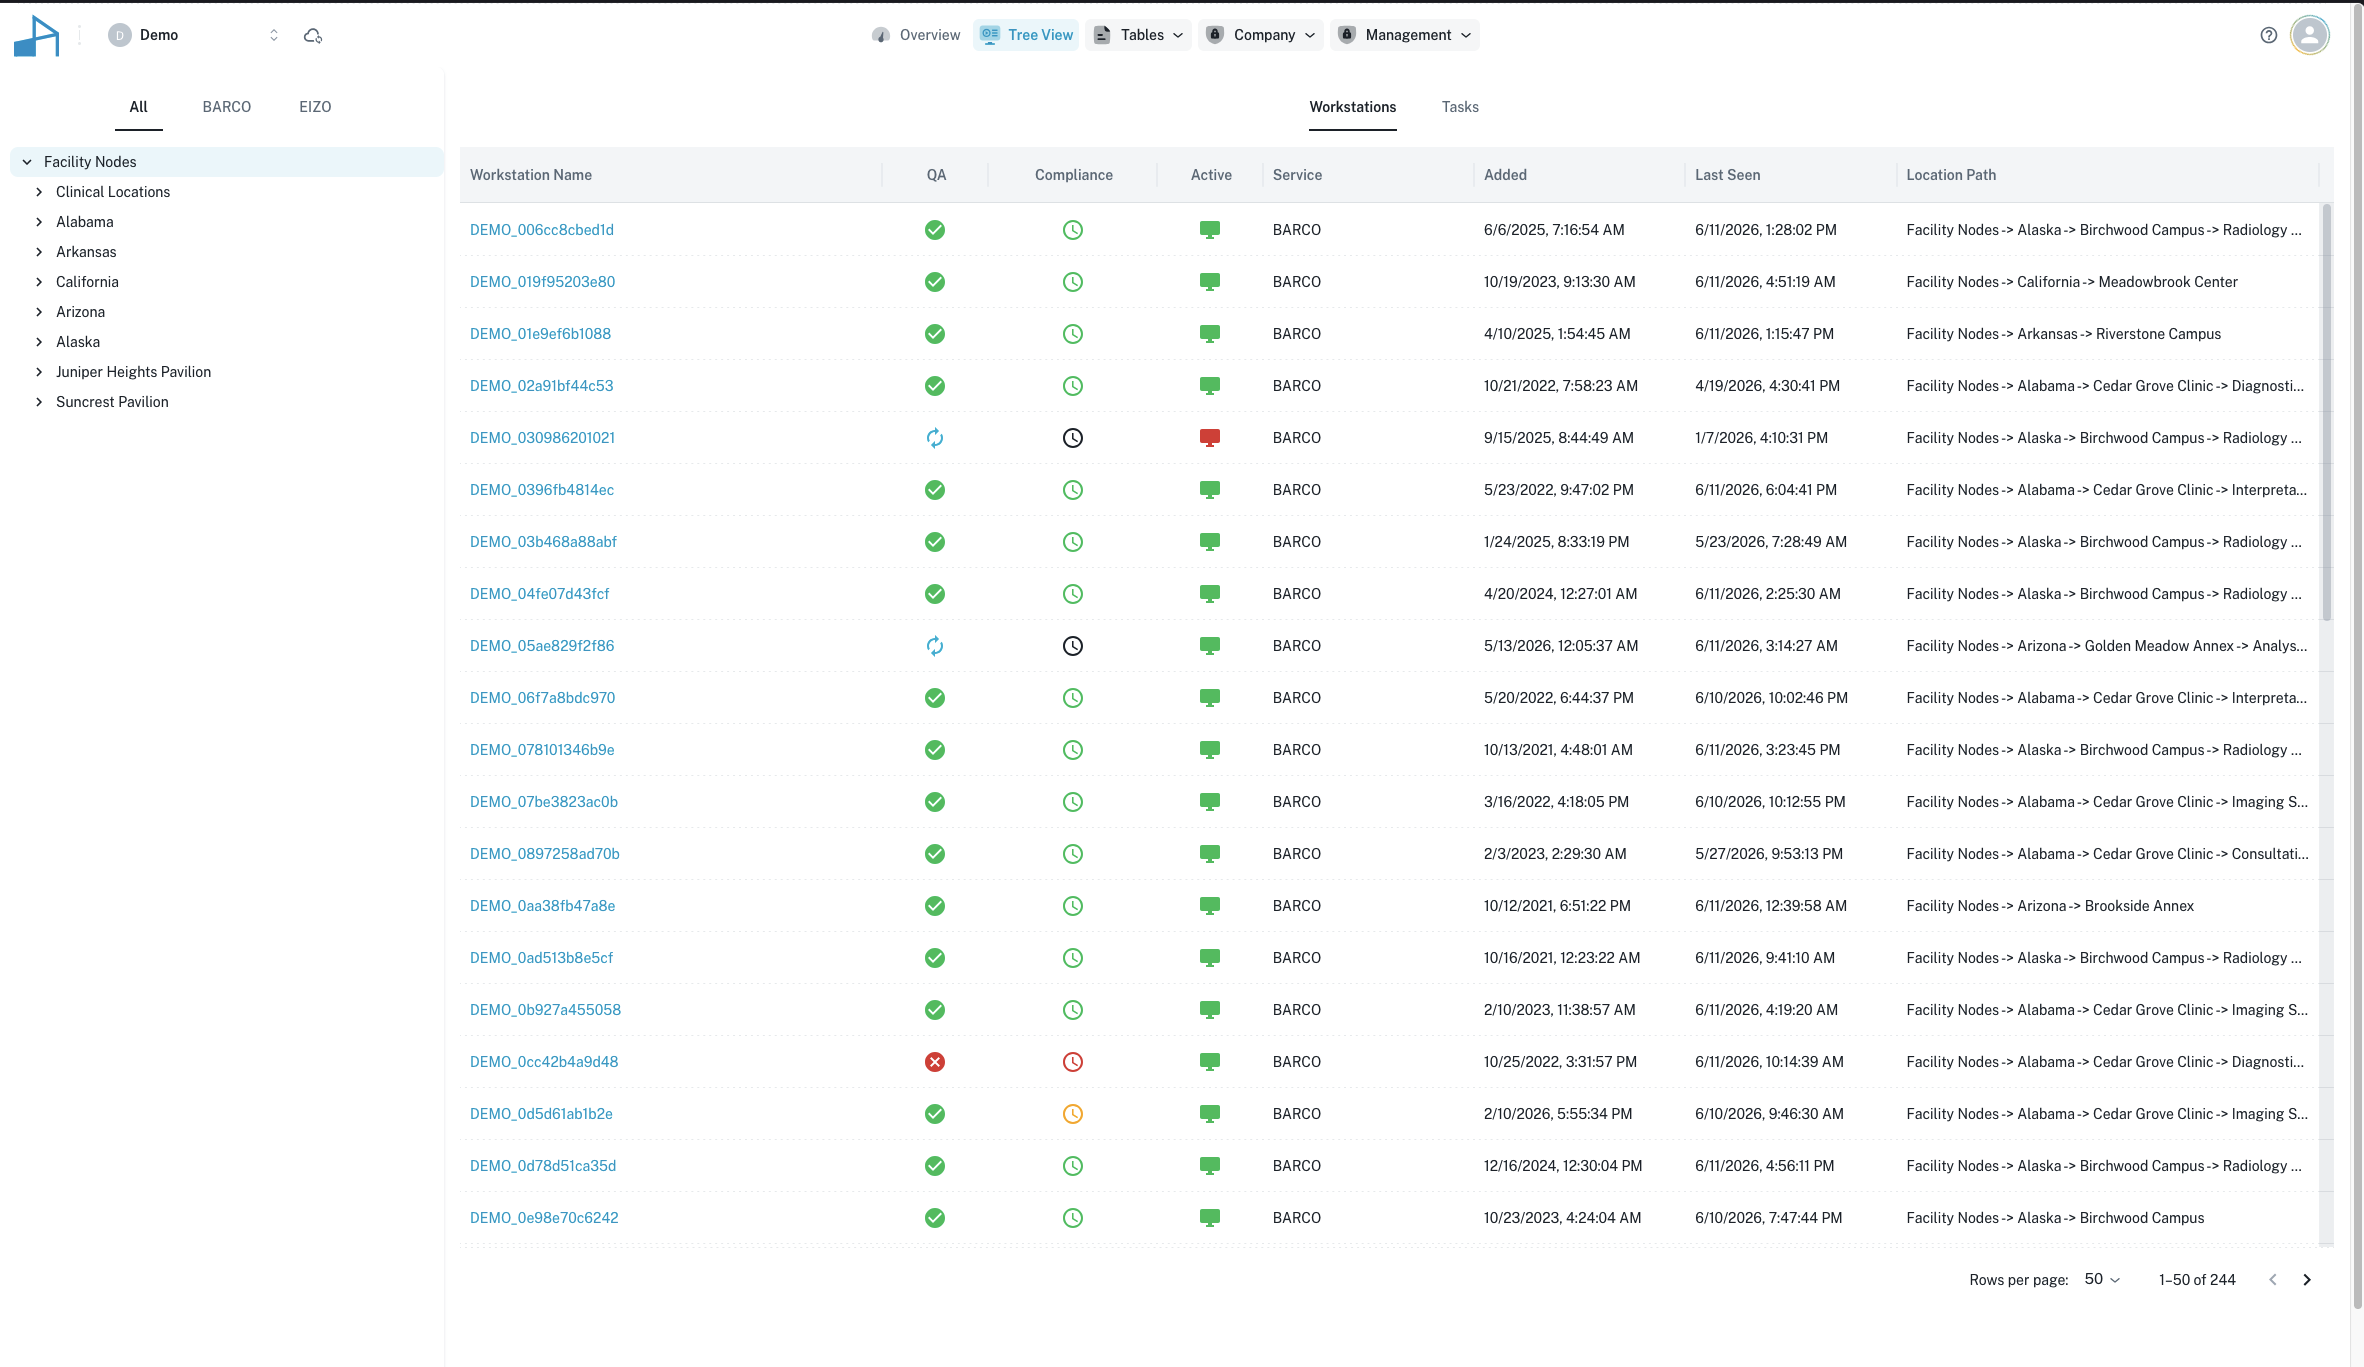Go to the Overview page
This screenshot has width=2364, height=1367.
tap(916, 35)
